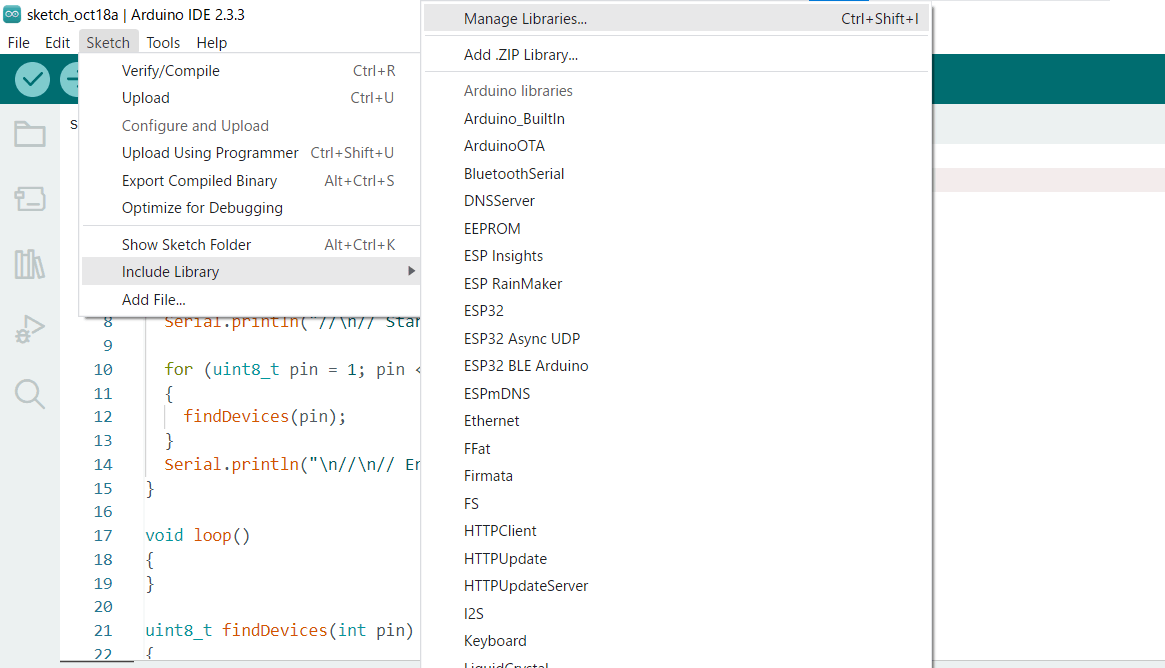
Task: Click line number 17 in gutter
Action: click(x=103, y=535)
